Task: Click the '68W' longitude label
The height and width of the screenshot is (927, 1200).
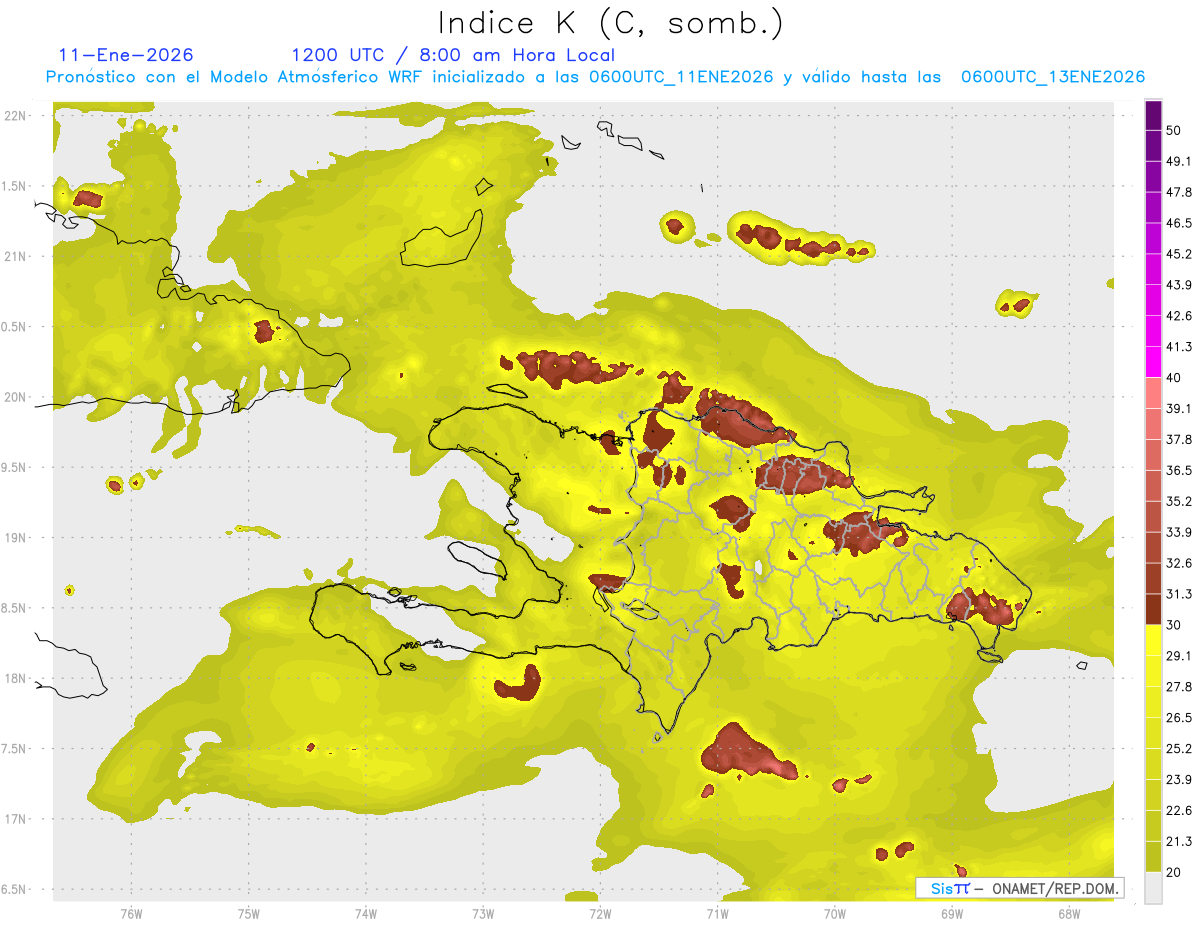Action: coord(1069,913)
